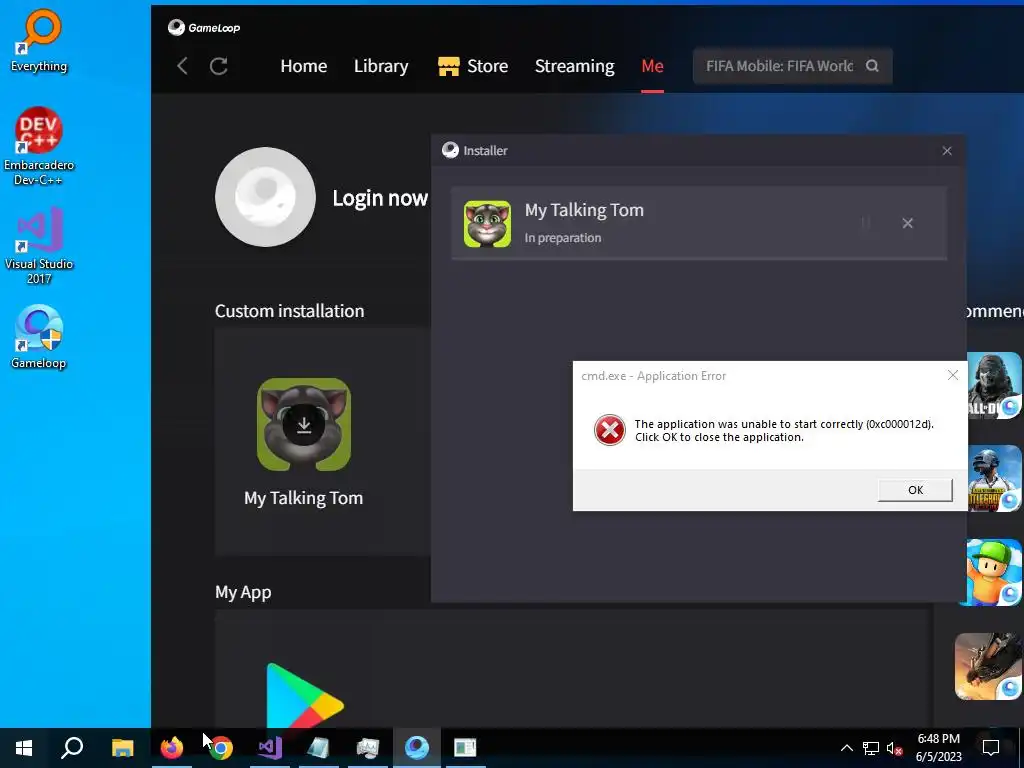Launch Chrome from the taskbar
This screenshot has width=1024, height=768.
click(x=221, y=748)
